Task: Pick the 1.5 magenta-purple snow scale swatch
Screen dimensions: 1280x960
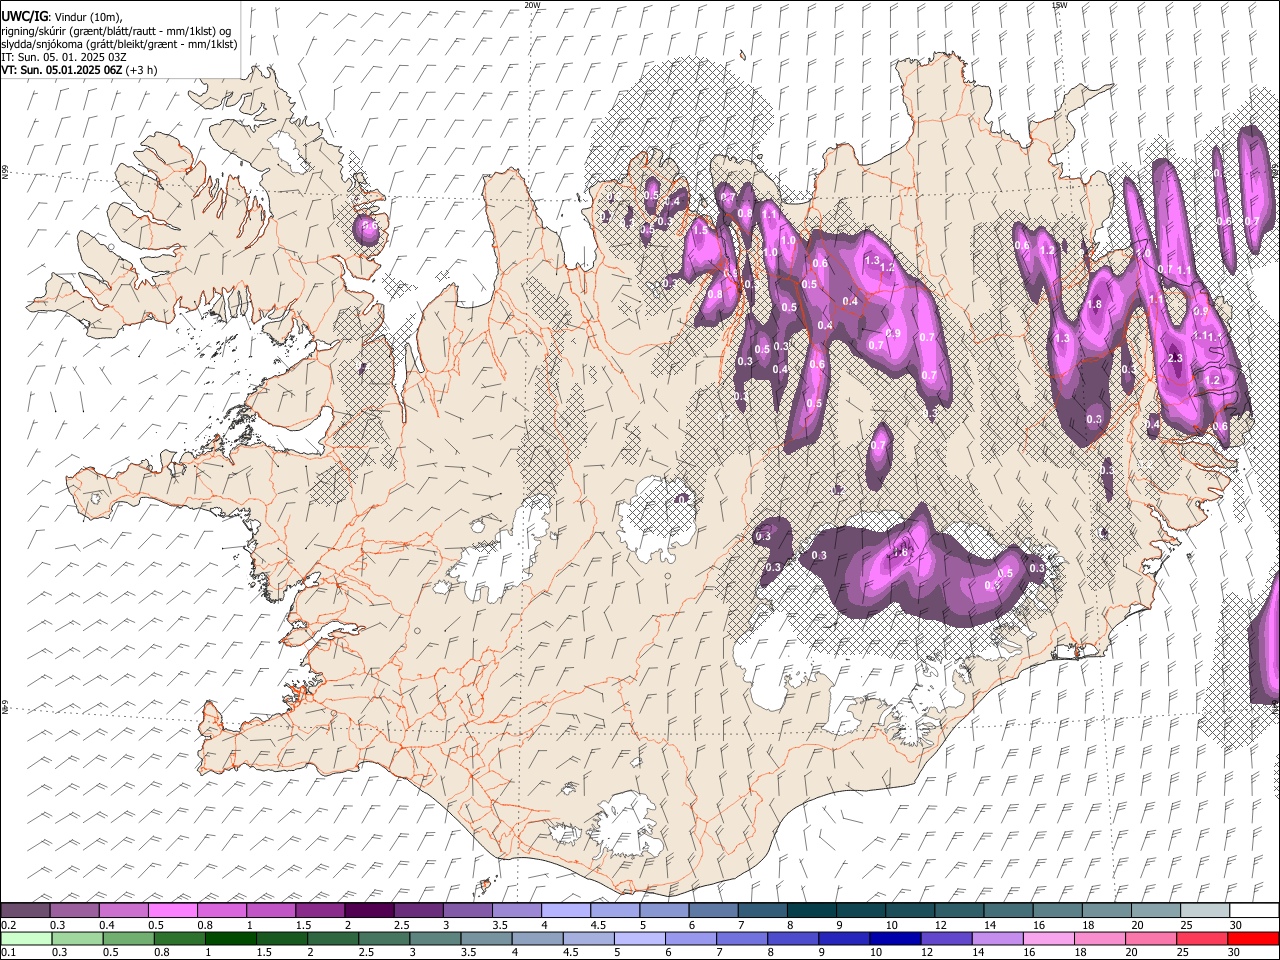Action: 320,911
